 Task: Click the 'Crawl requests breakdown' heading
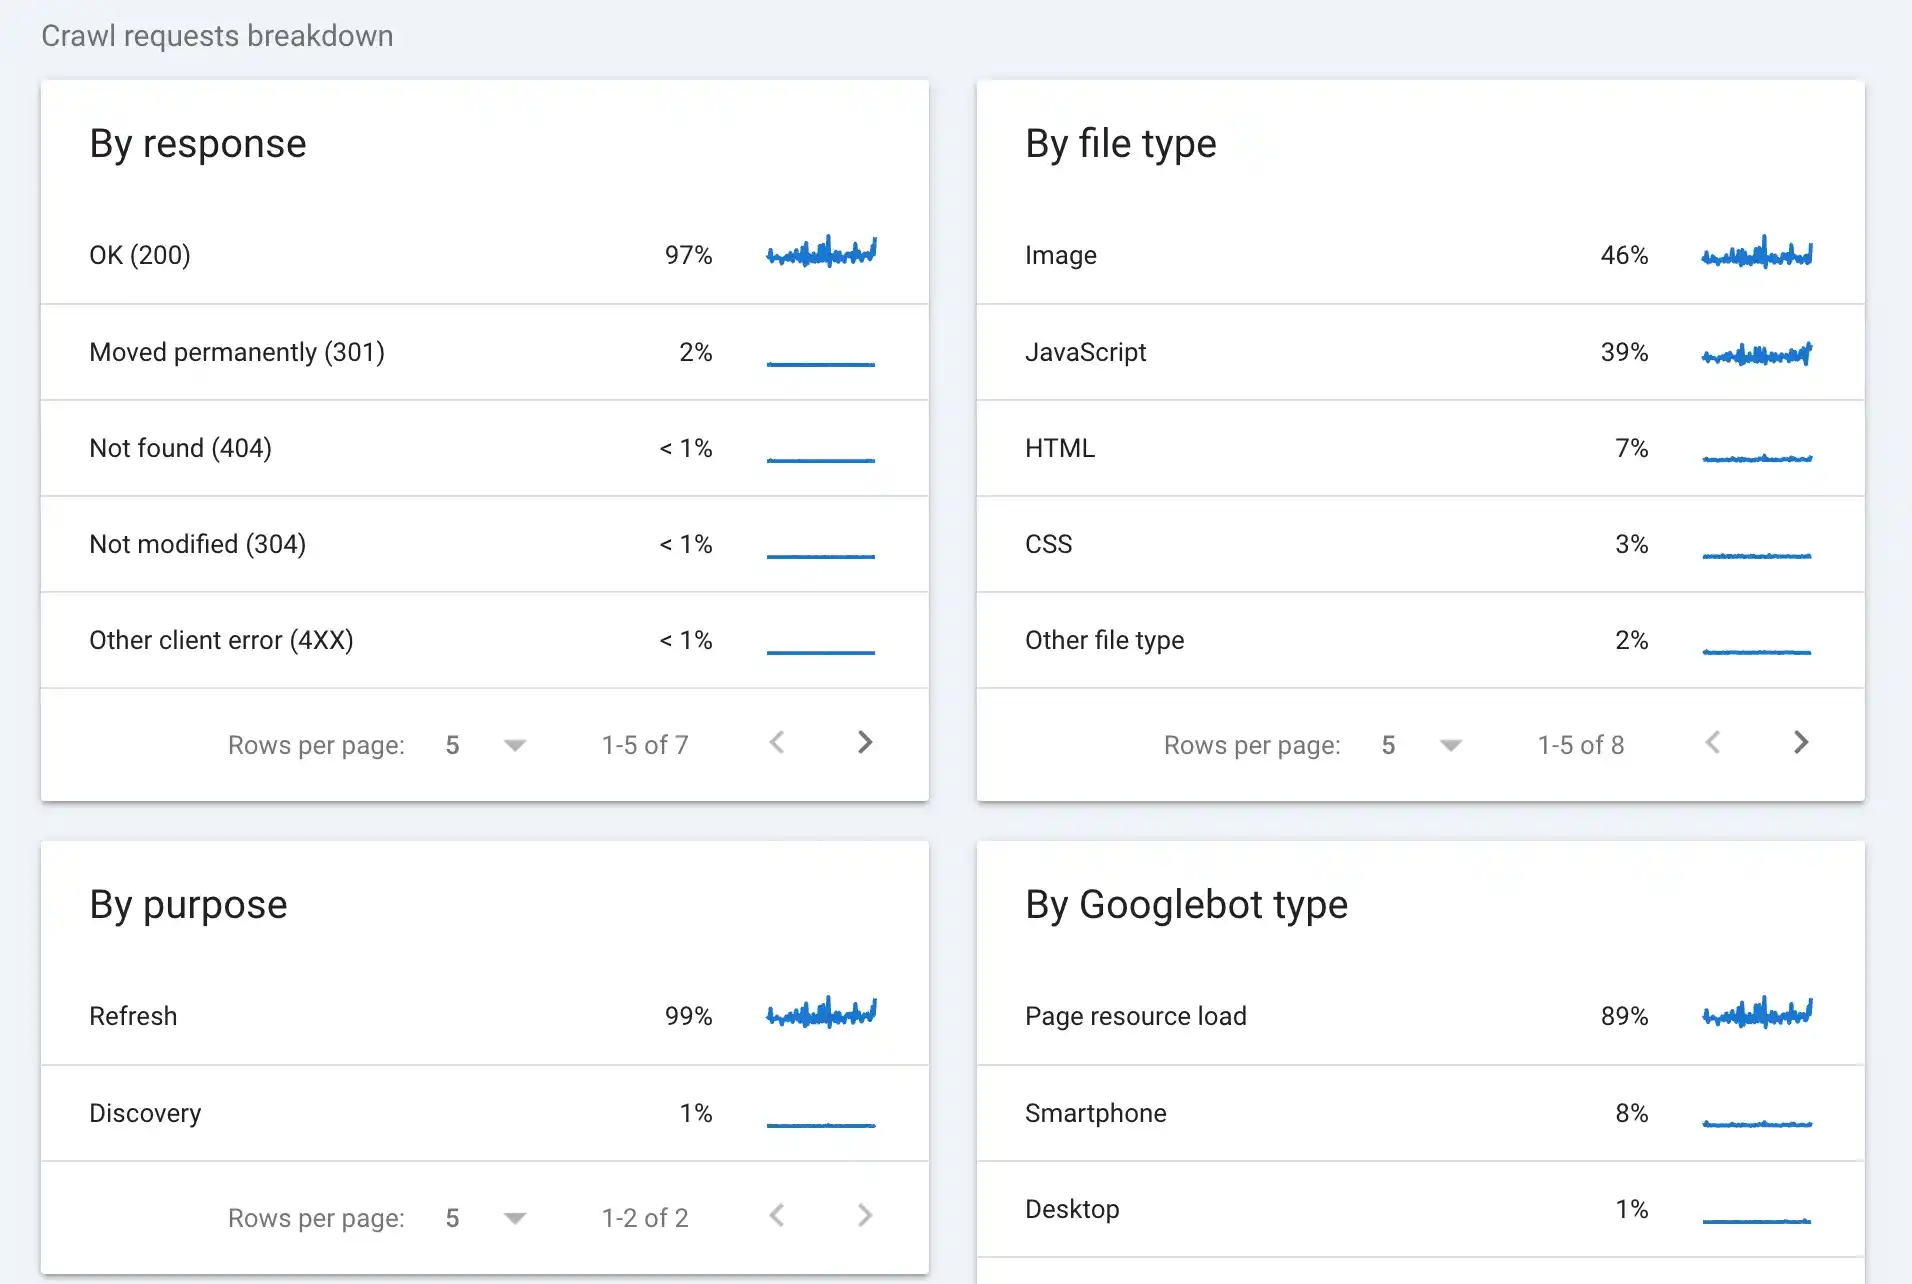tap(217, 36)
